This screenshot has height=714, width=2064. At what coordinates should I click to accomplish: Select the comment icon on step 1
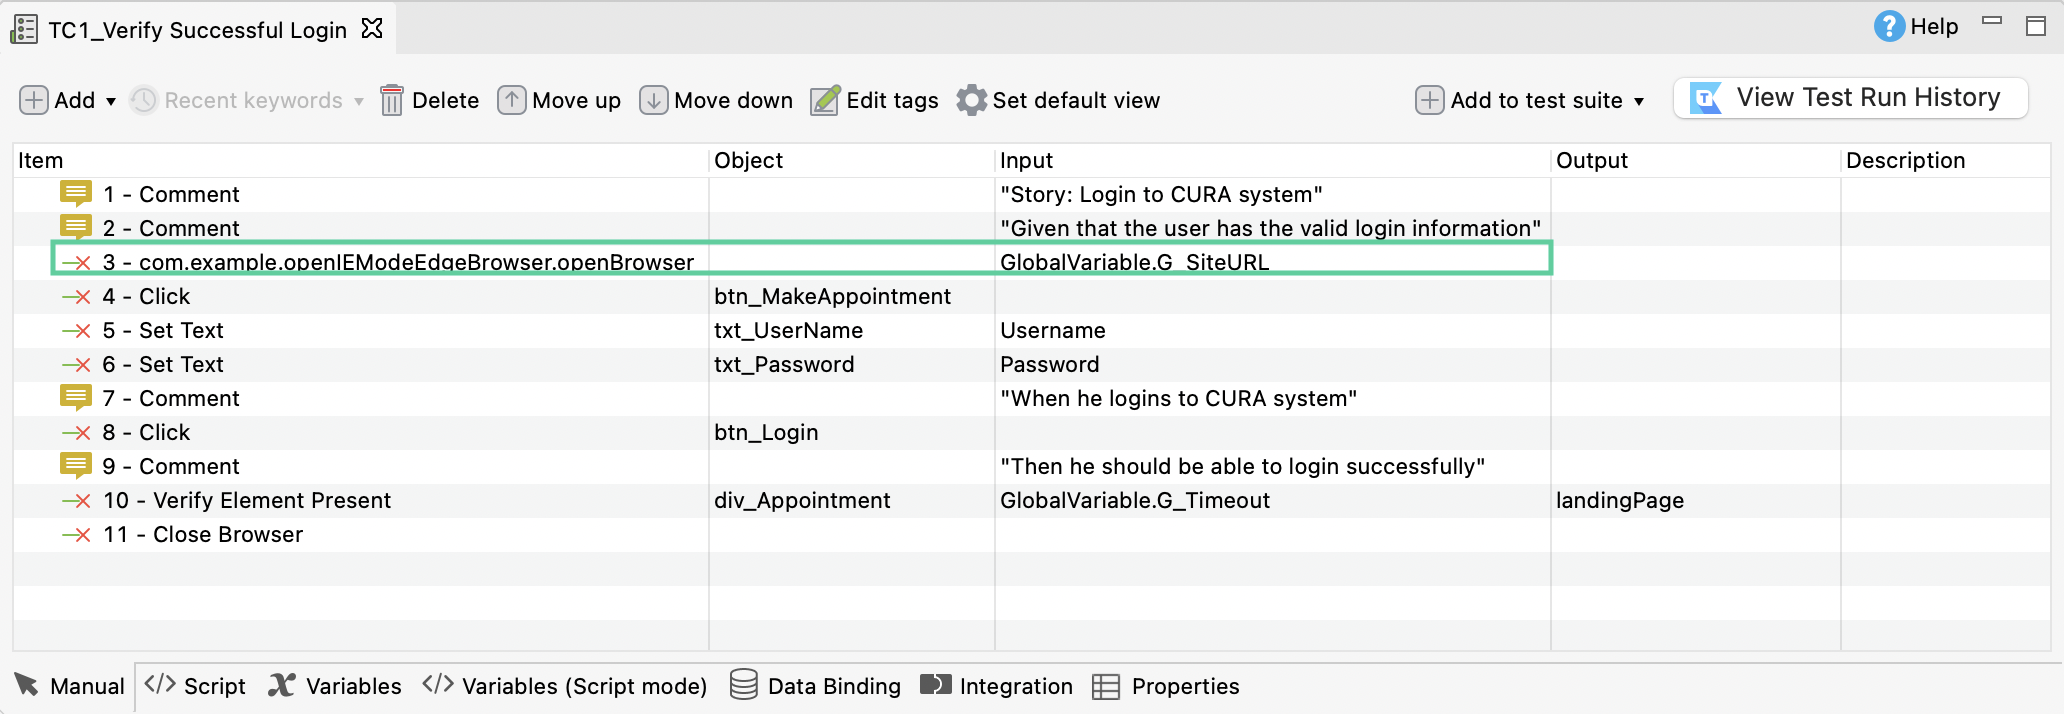click(x=76, y=193)
